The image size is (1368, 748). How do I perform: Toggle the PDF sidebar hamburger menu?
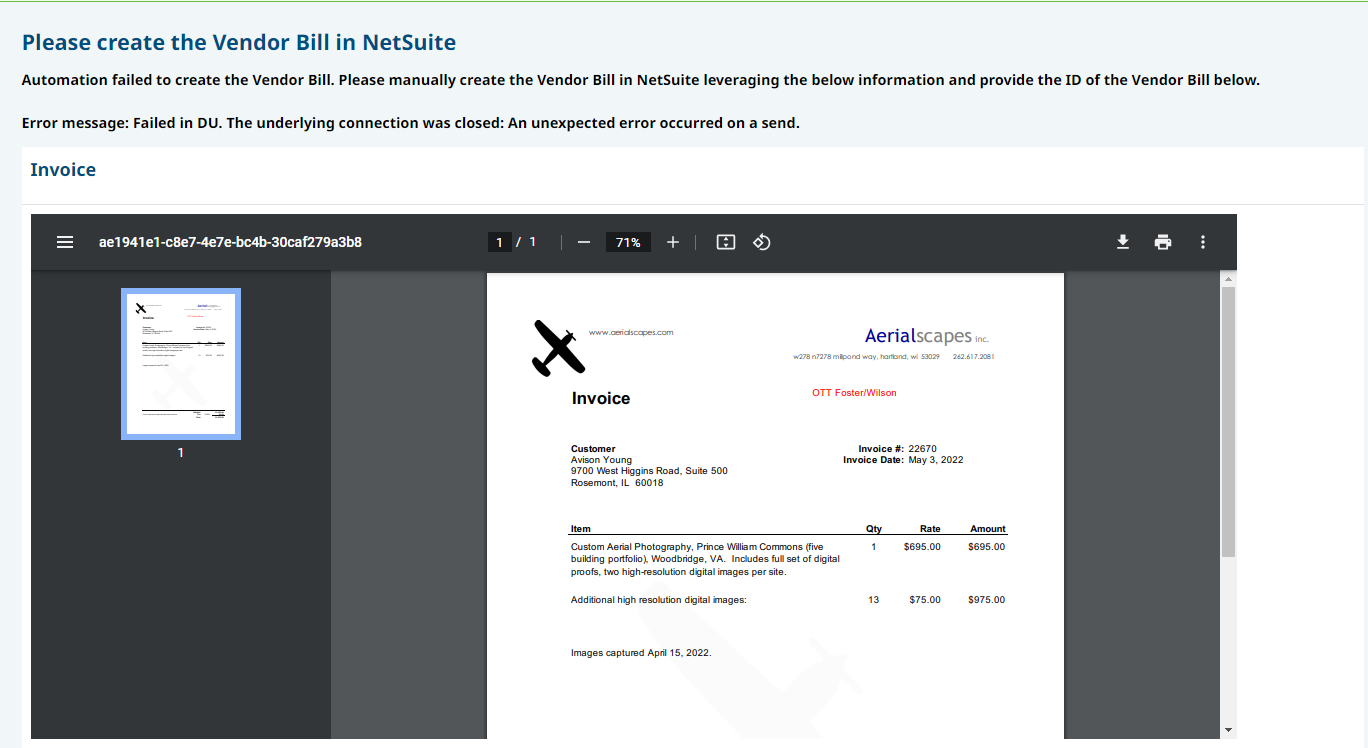[65, 242]
